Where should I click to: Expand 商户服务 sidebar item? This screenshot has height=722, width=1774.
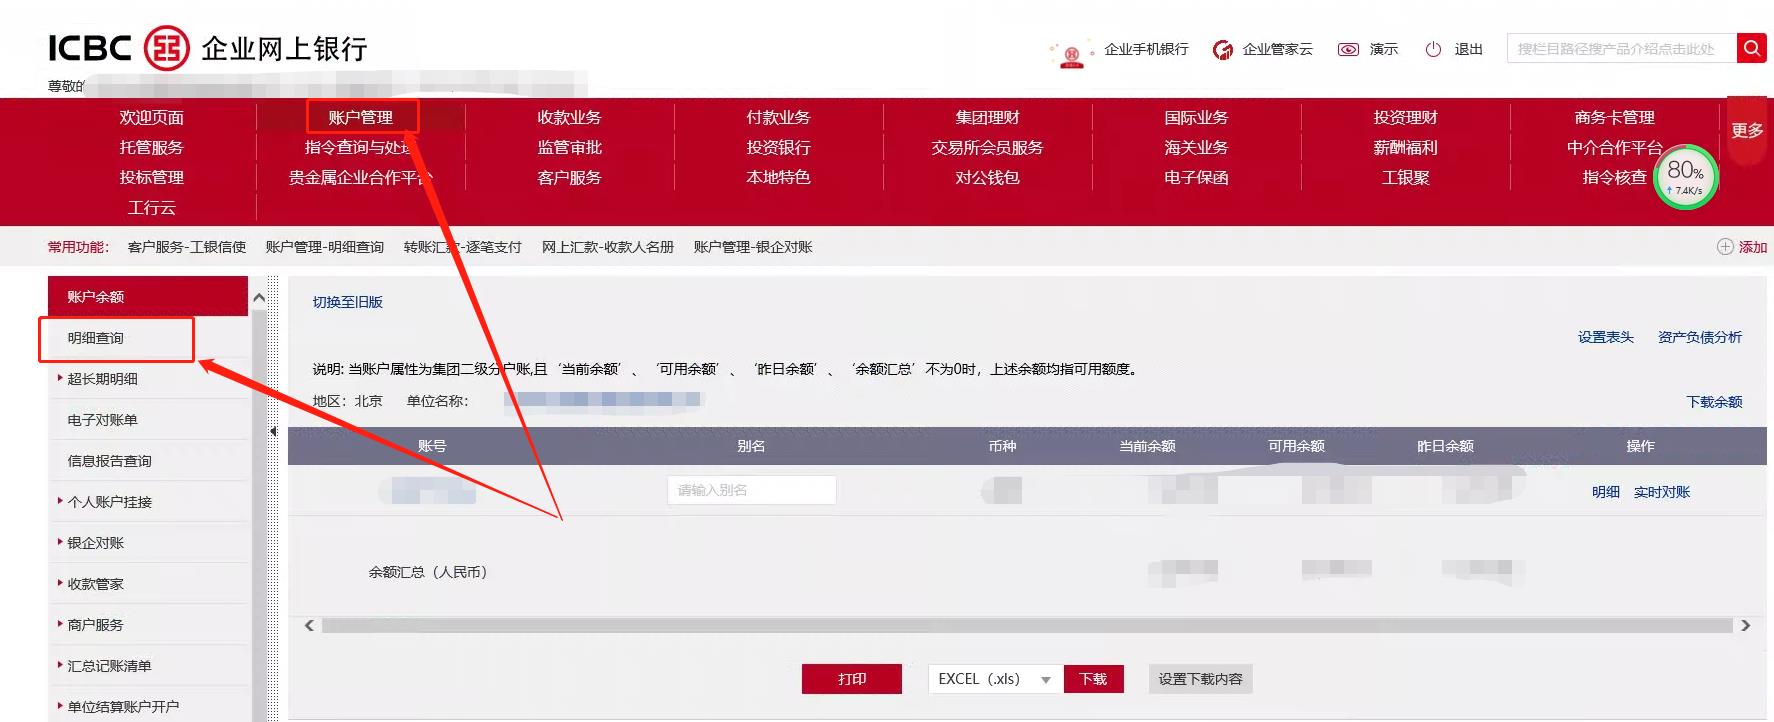click(91, 625)
